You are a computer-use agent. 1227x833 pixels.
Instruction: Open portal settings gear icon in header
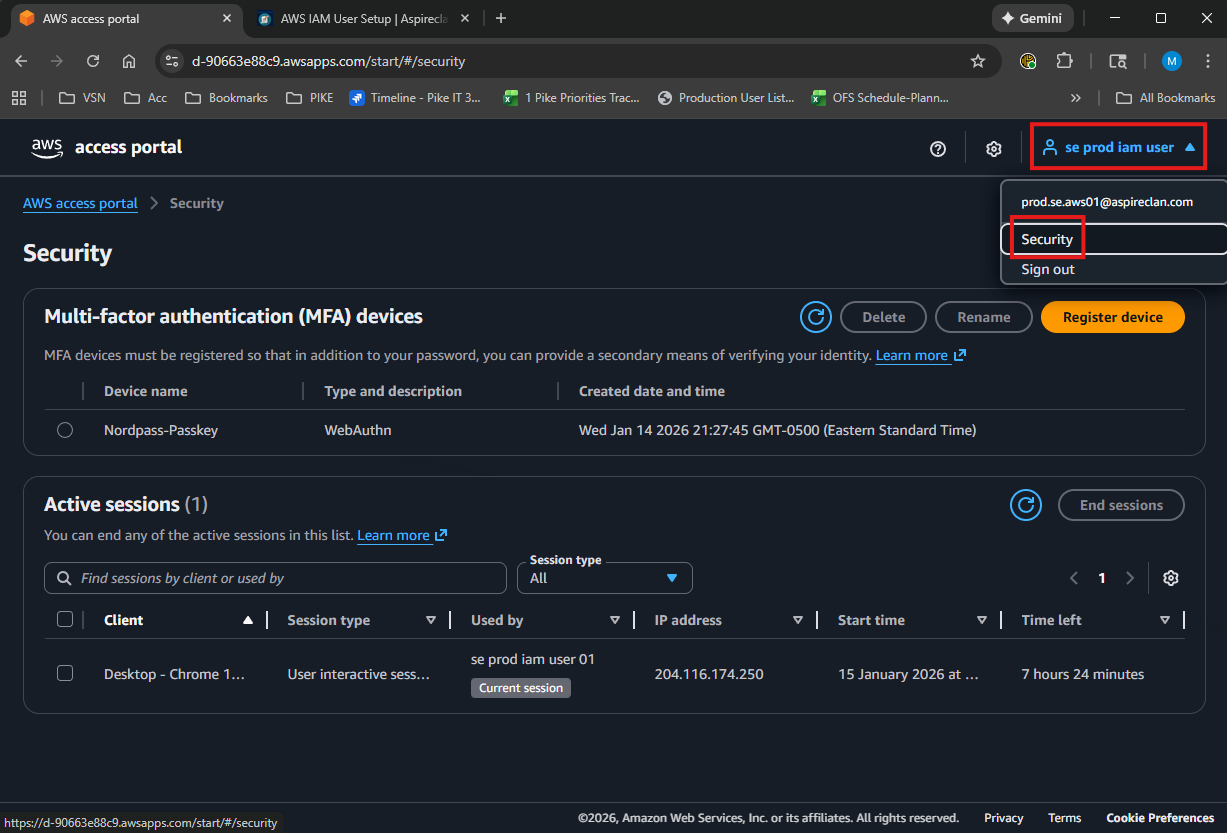tap(994, 149)
